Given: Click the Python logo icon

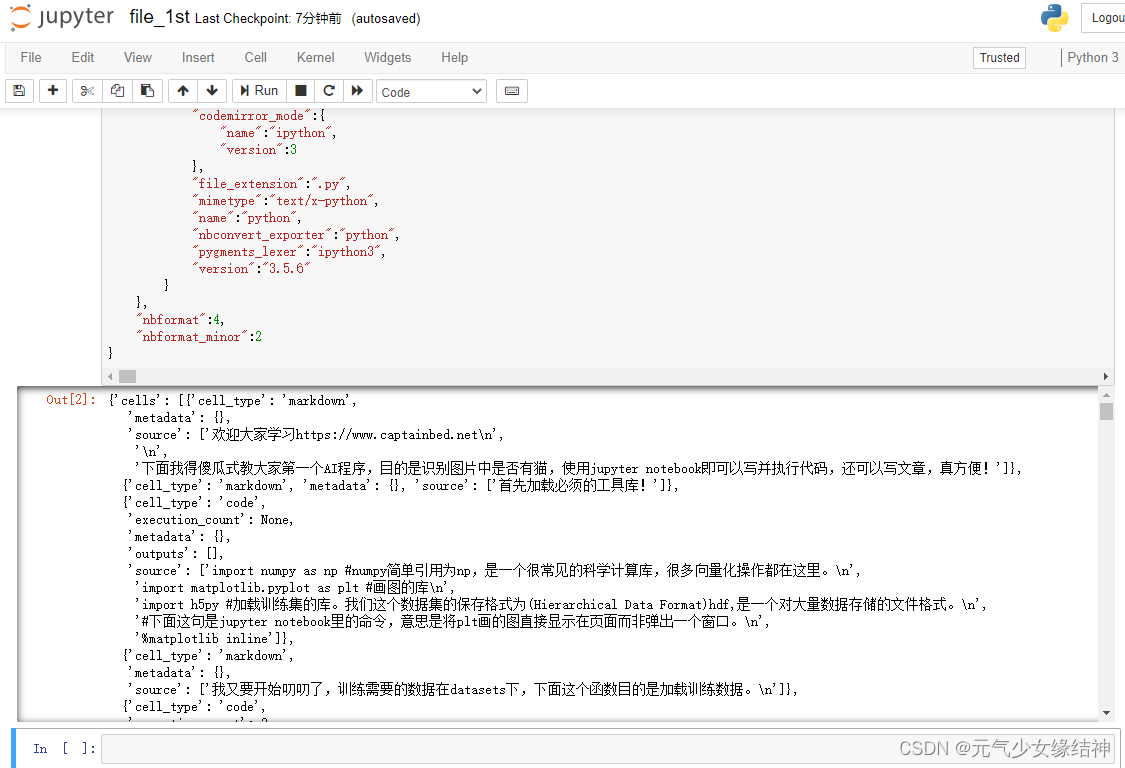Looking at the screenshot, I should tap(1055, 18).
